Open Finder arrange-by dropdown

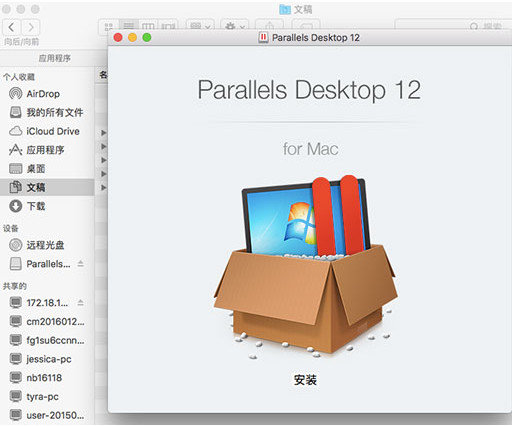(200, 26)
